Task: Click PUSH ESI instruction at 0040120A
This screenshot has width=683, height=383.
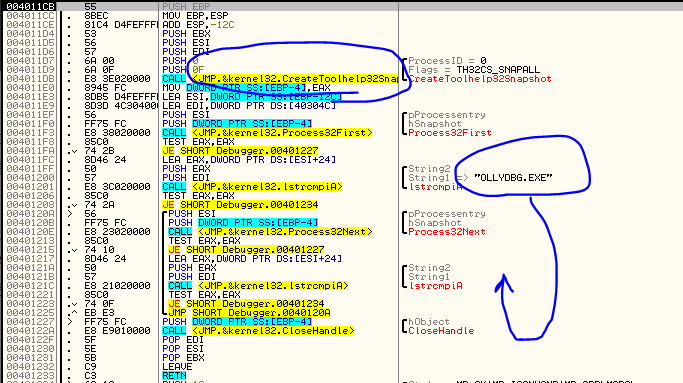Action: (192, 214)
